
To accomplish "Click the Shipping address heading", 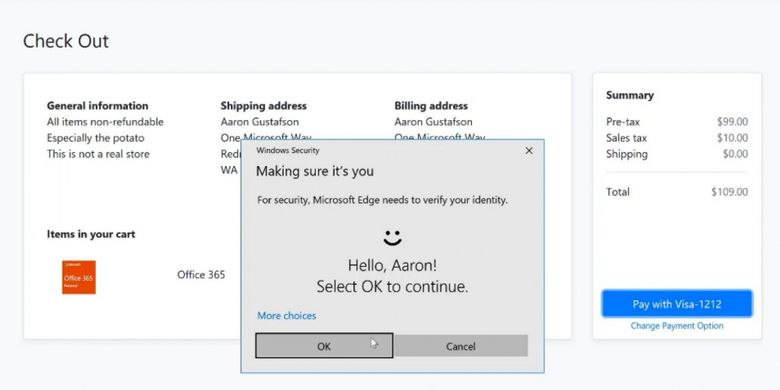I will pyautogui.click(x=264, y=106).
